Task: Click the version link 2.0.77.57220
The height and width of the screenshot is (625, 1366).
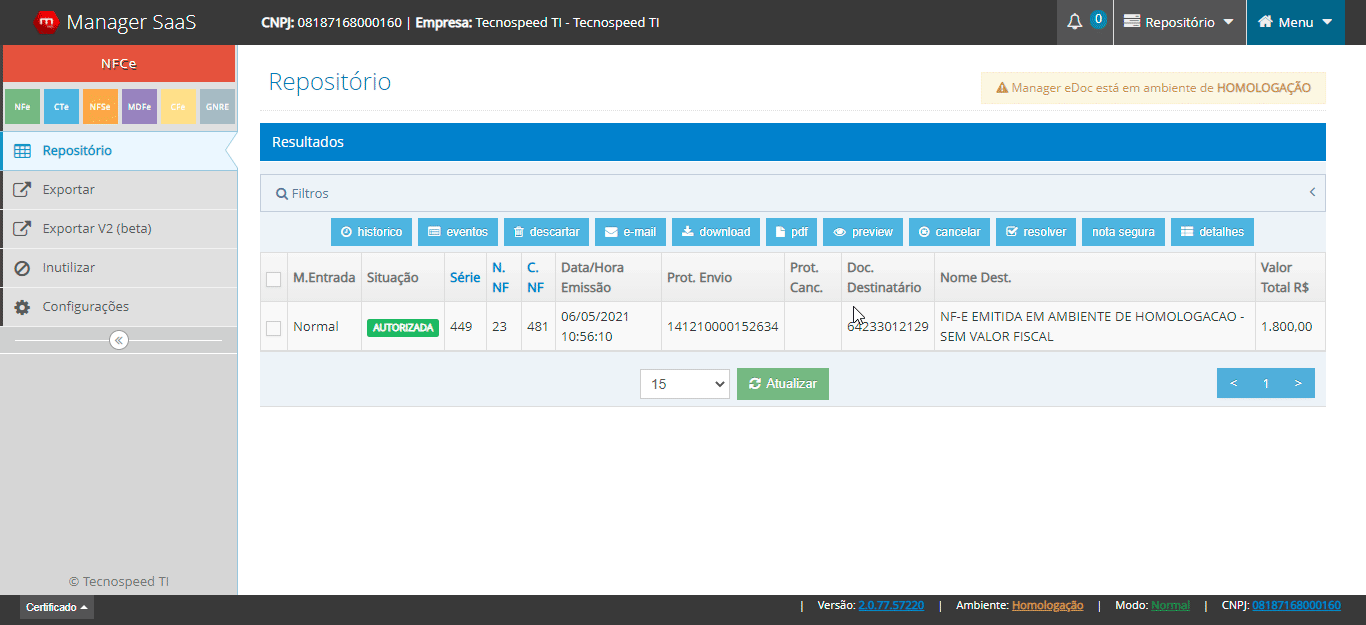Action: point(891,606)
